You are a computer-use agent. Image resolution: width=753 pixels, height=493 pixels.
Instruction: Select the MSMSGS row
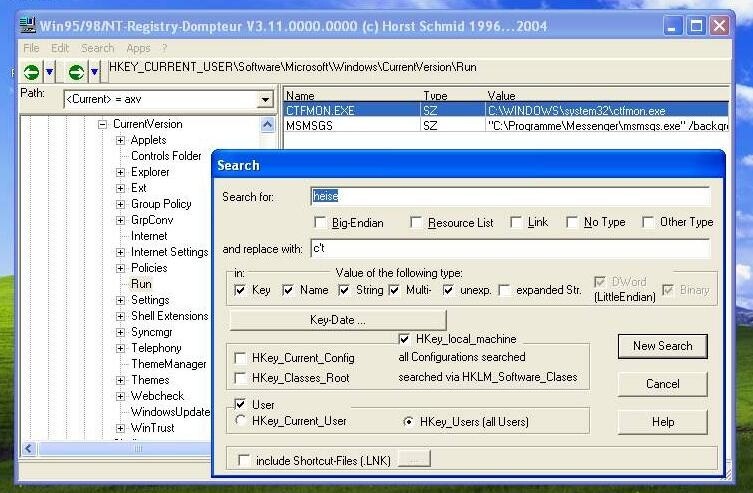click(x=506, y=126)
